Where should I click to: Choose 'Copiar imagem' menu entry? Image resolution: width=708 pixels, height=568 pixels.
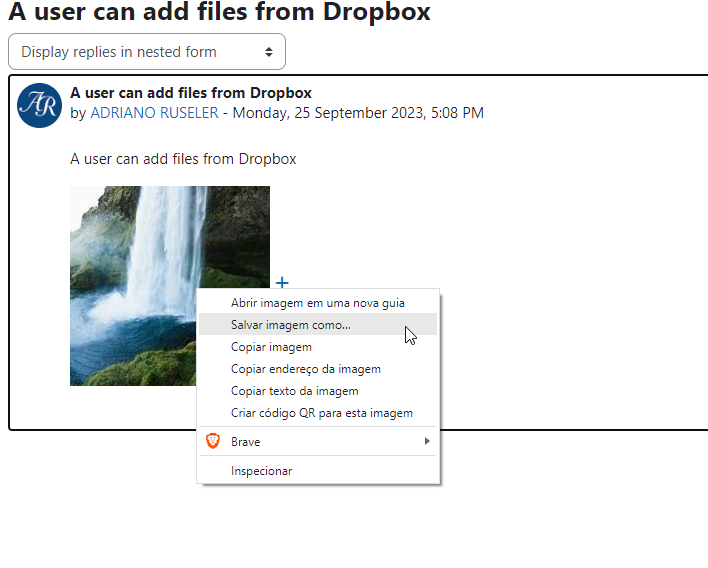click(318, 347)
